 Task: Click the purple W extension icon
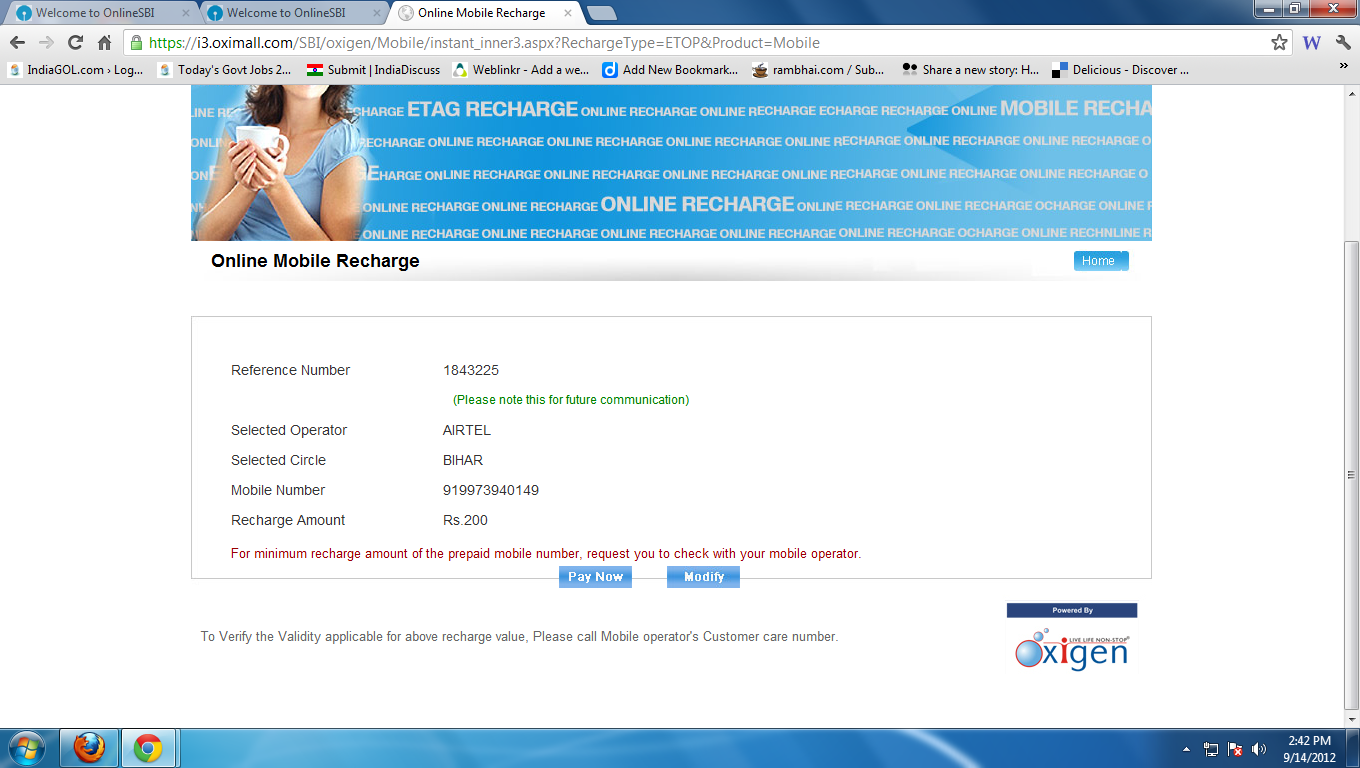1312,43
